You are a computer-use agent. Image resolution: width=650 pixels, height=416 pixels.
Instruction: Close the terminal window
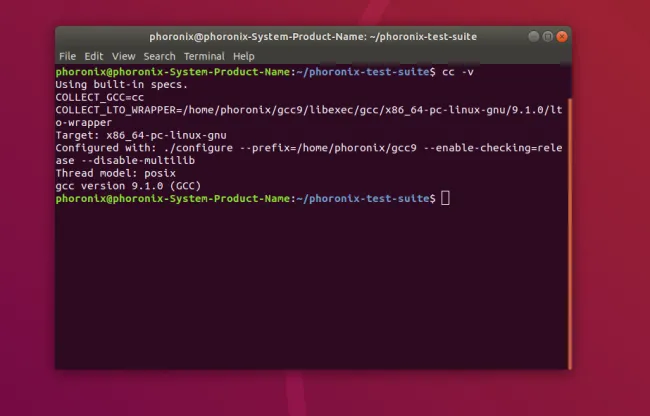coord(562,37)
